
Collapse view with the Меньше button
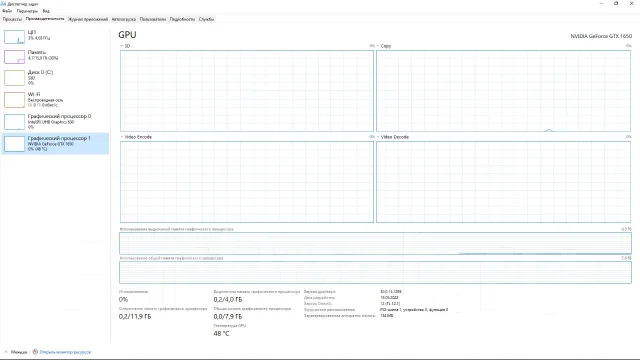tap(16, 352)
